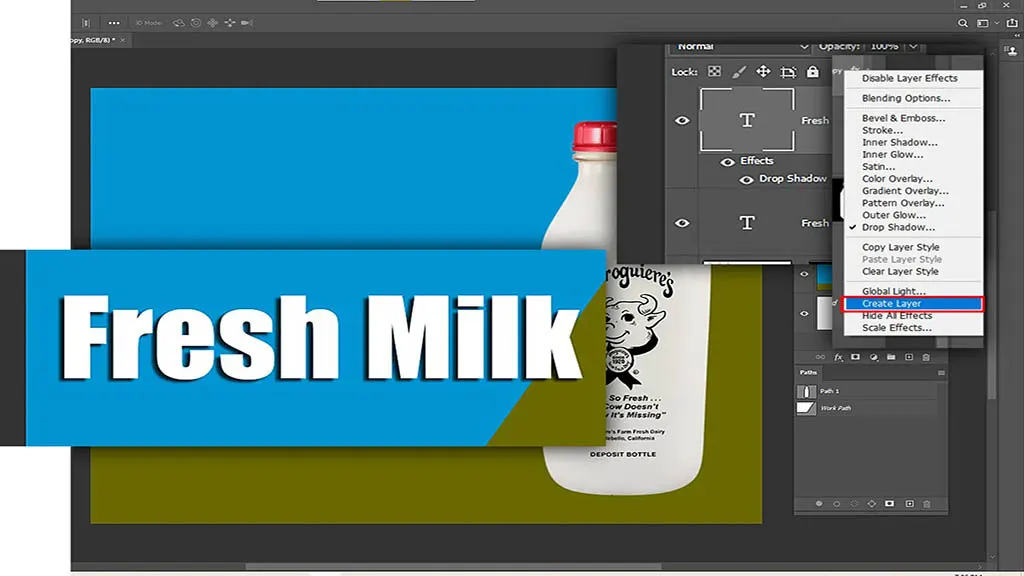Image resolution: width=1024 pixels, height=576 pixels.
Task: Create new path in Paths panel footer
Action: pos(909,504)
